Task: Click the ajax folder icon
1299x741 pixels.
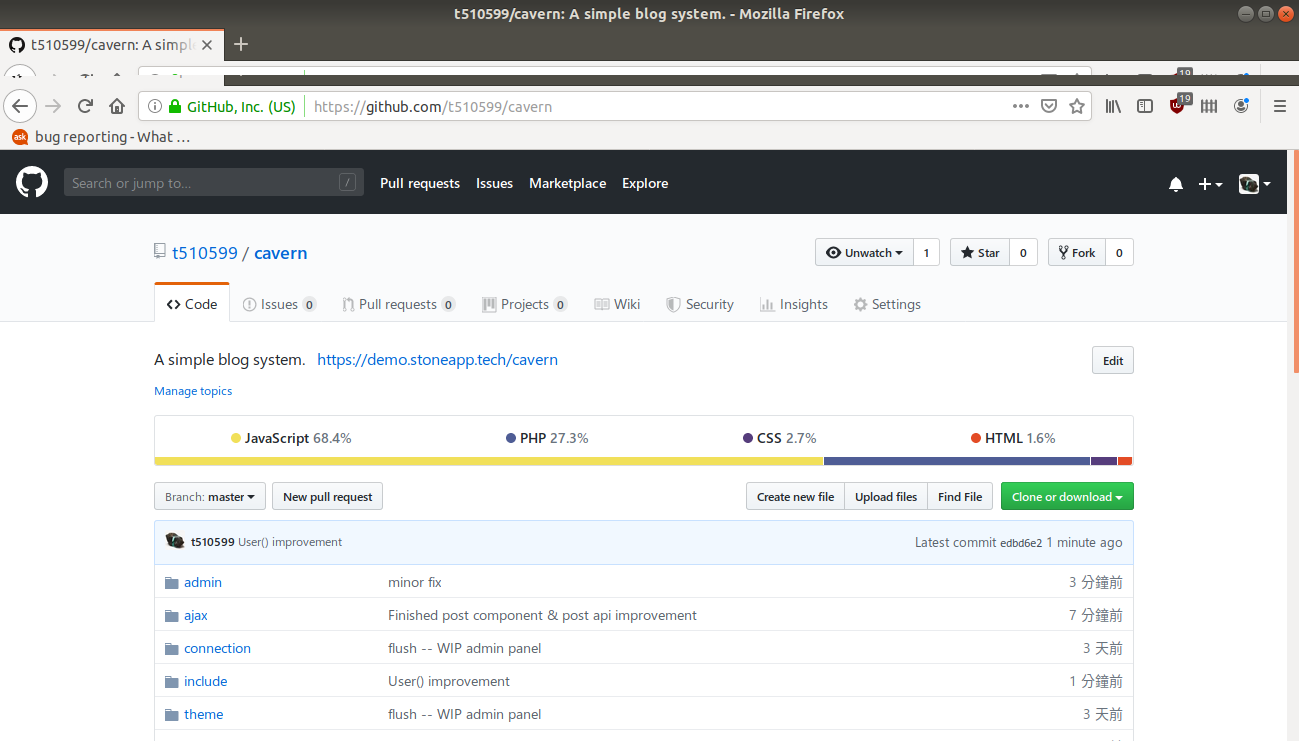Action: [x=171, y=615]
